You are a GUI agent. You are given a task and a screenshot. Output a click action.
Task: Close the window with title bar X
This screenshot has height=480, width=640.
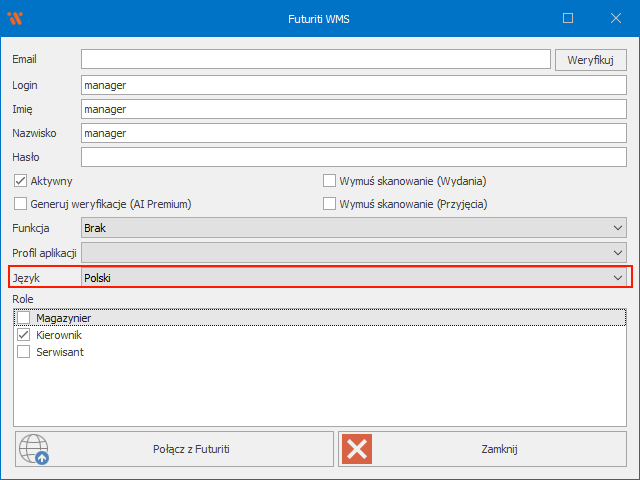[x=613, y=18]
